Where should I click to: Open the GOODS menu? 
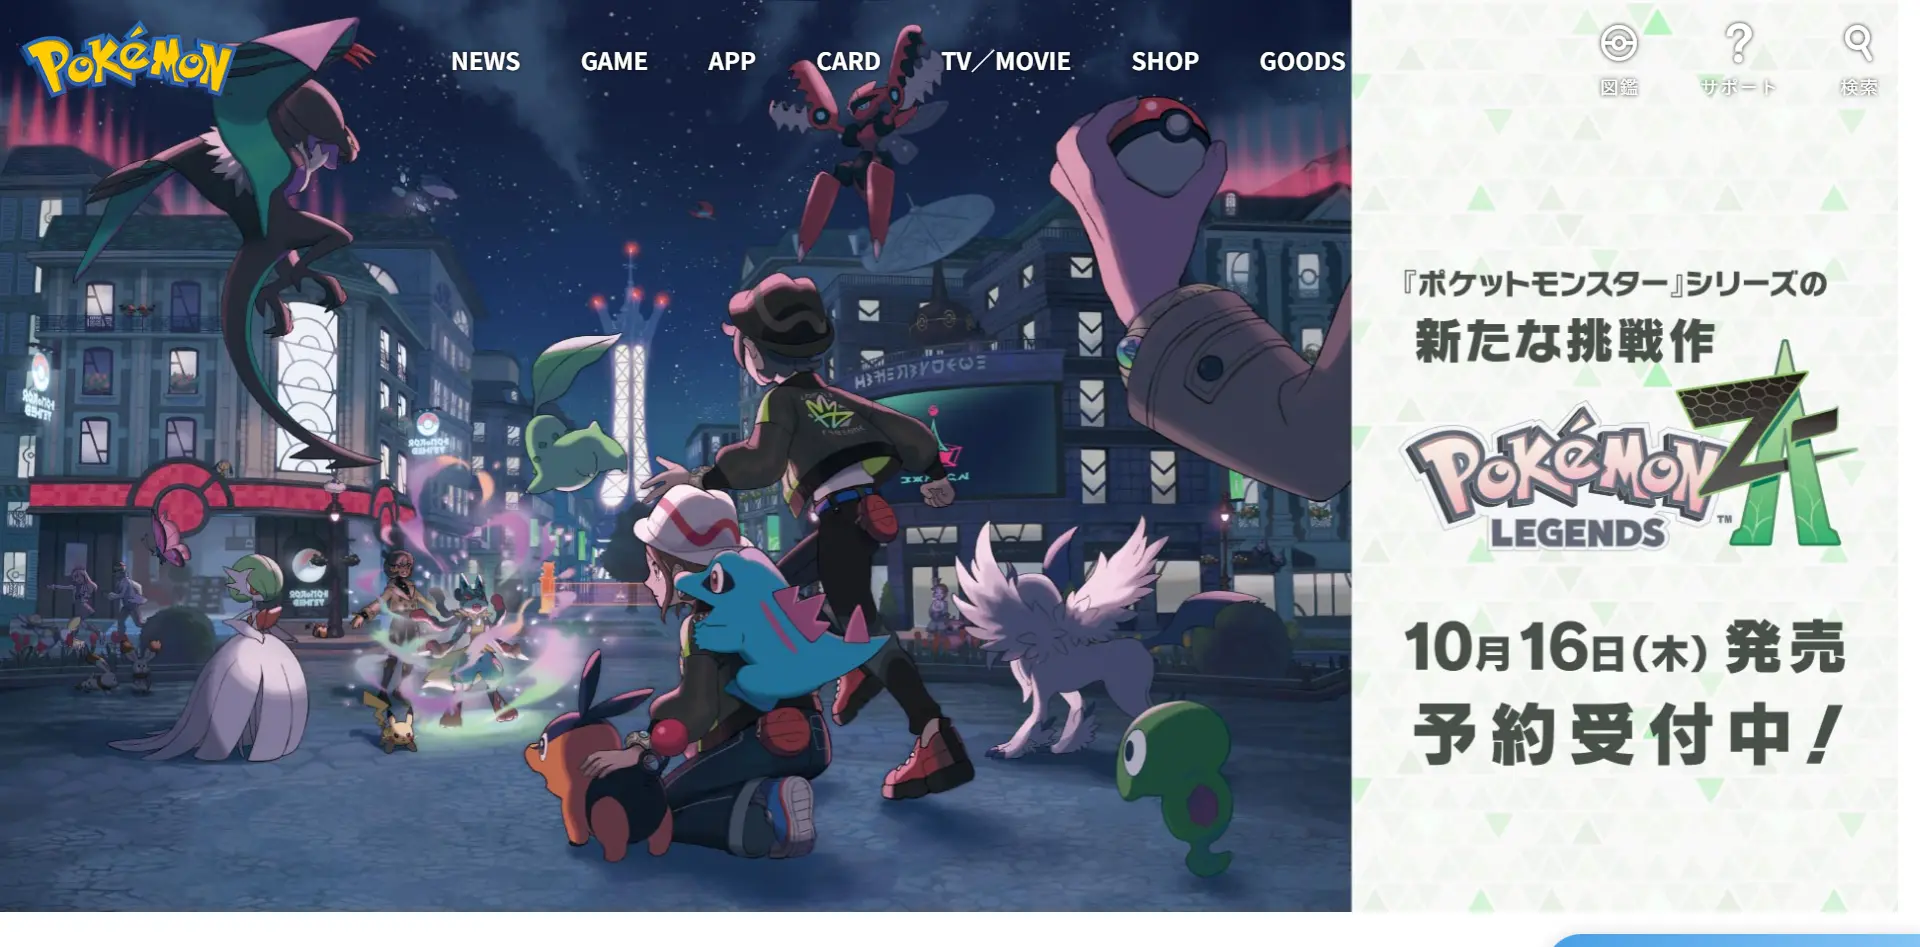(x=1302, y=61)
